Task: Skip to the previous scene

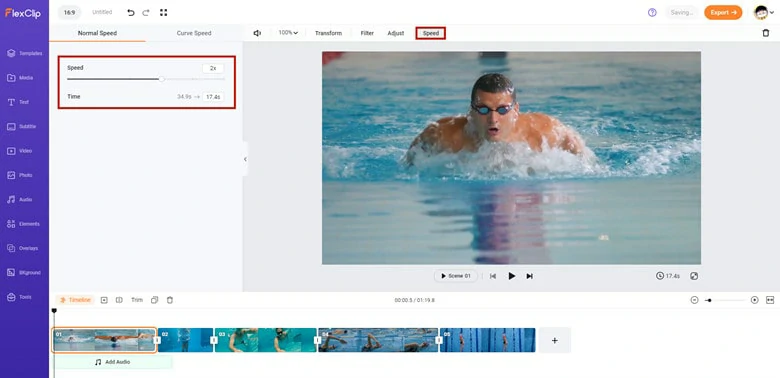Action: 493,276
